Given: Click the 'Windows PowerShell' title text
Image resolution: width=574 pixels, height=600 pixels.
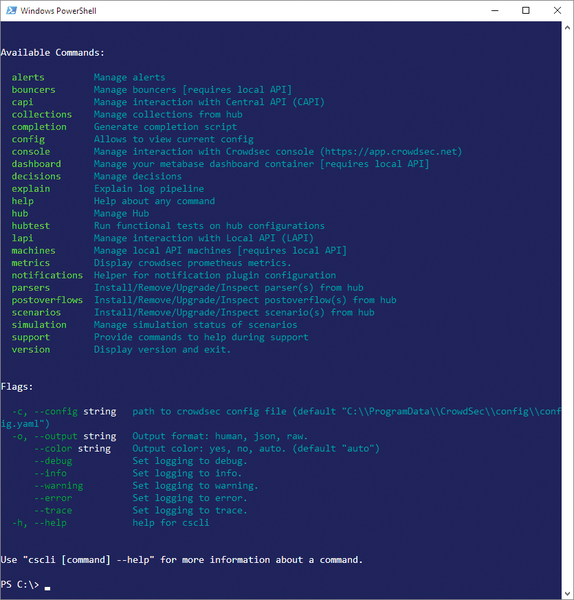Looking at the screenshot, I should 59,11.
